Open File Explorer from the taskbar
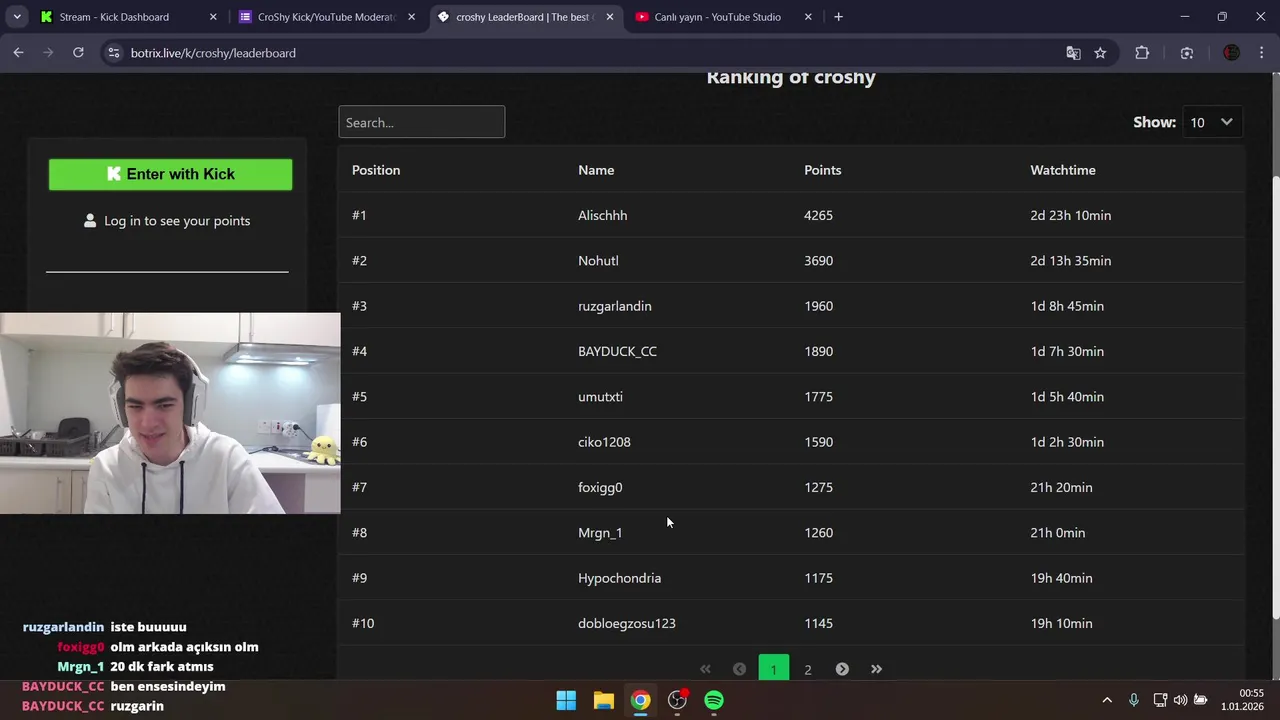 [x=603, y=700]
